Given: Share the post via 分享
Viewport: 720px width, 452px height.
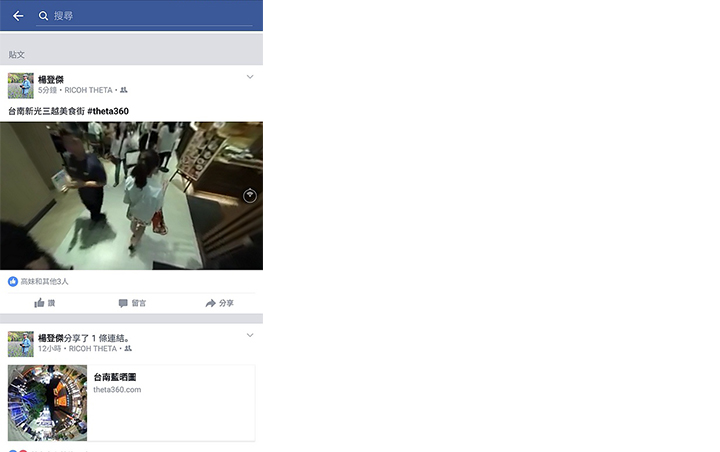Looking at the screenshot, I should [219, 303].
